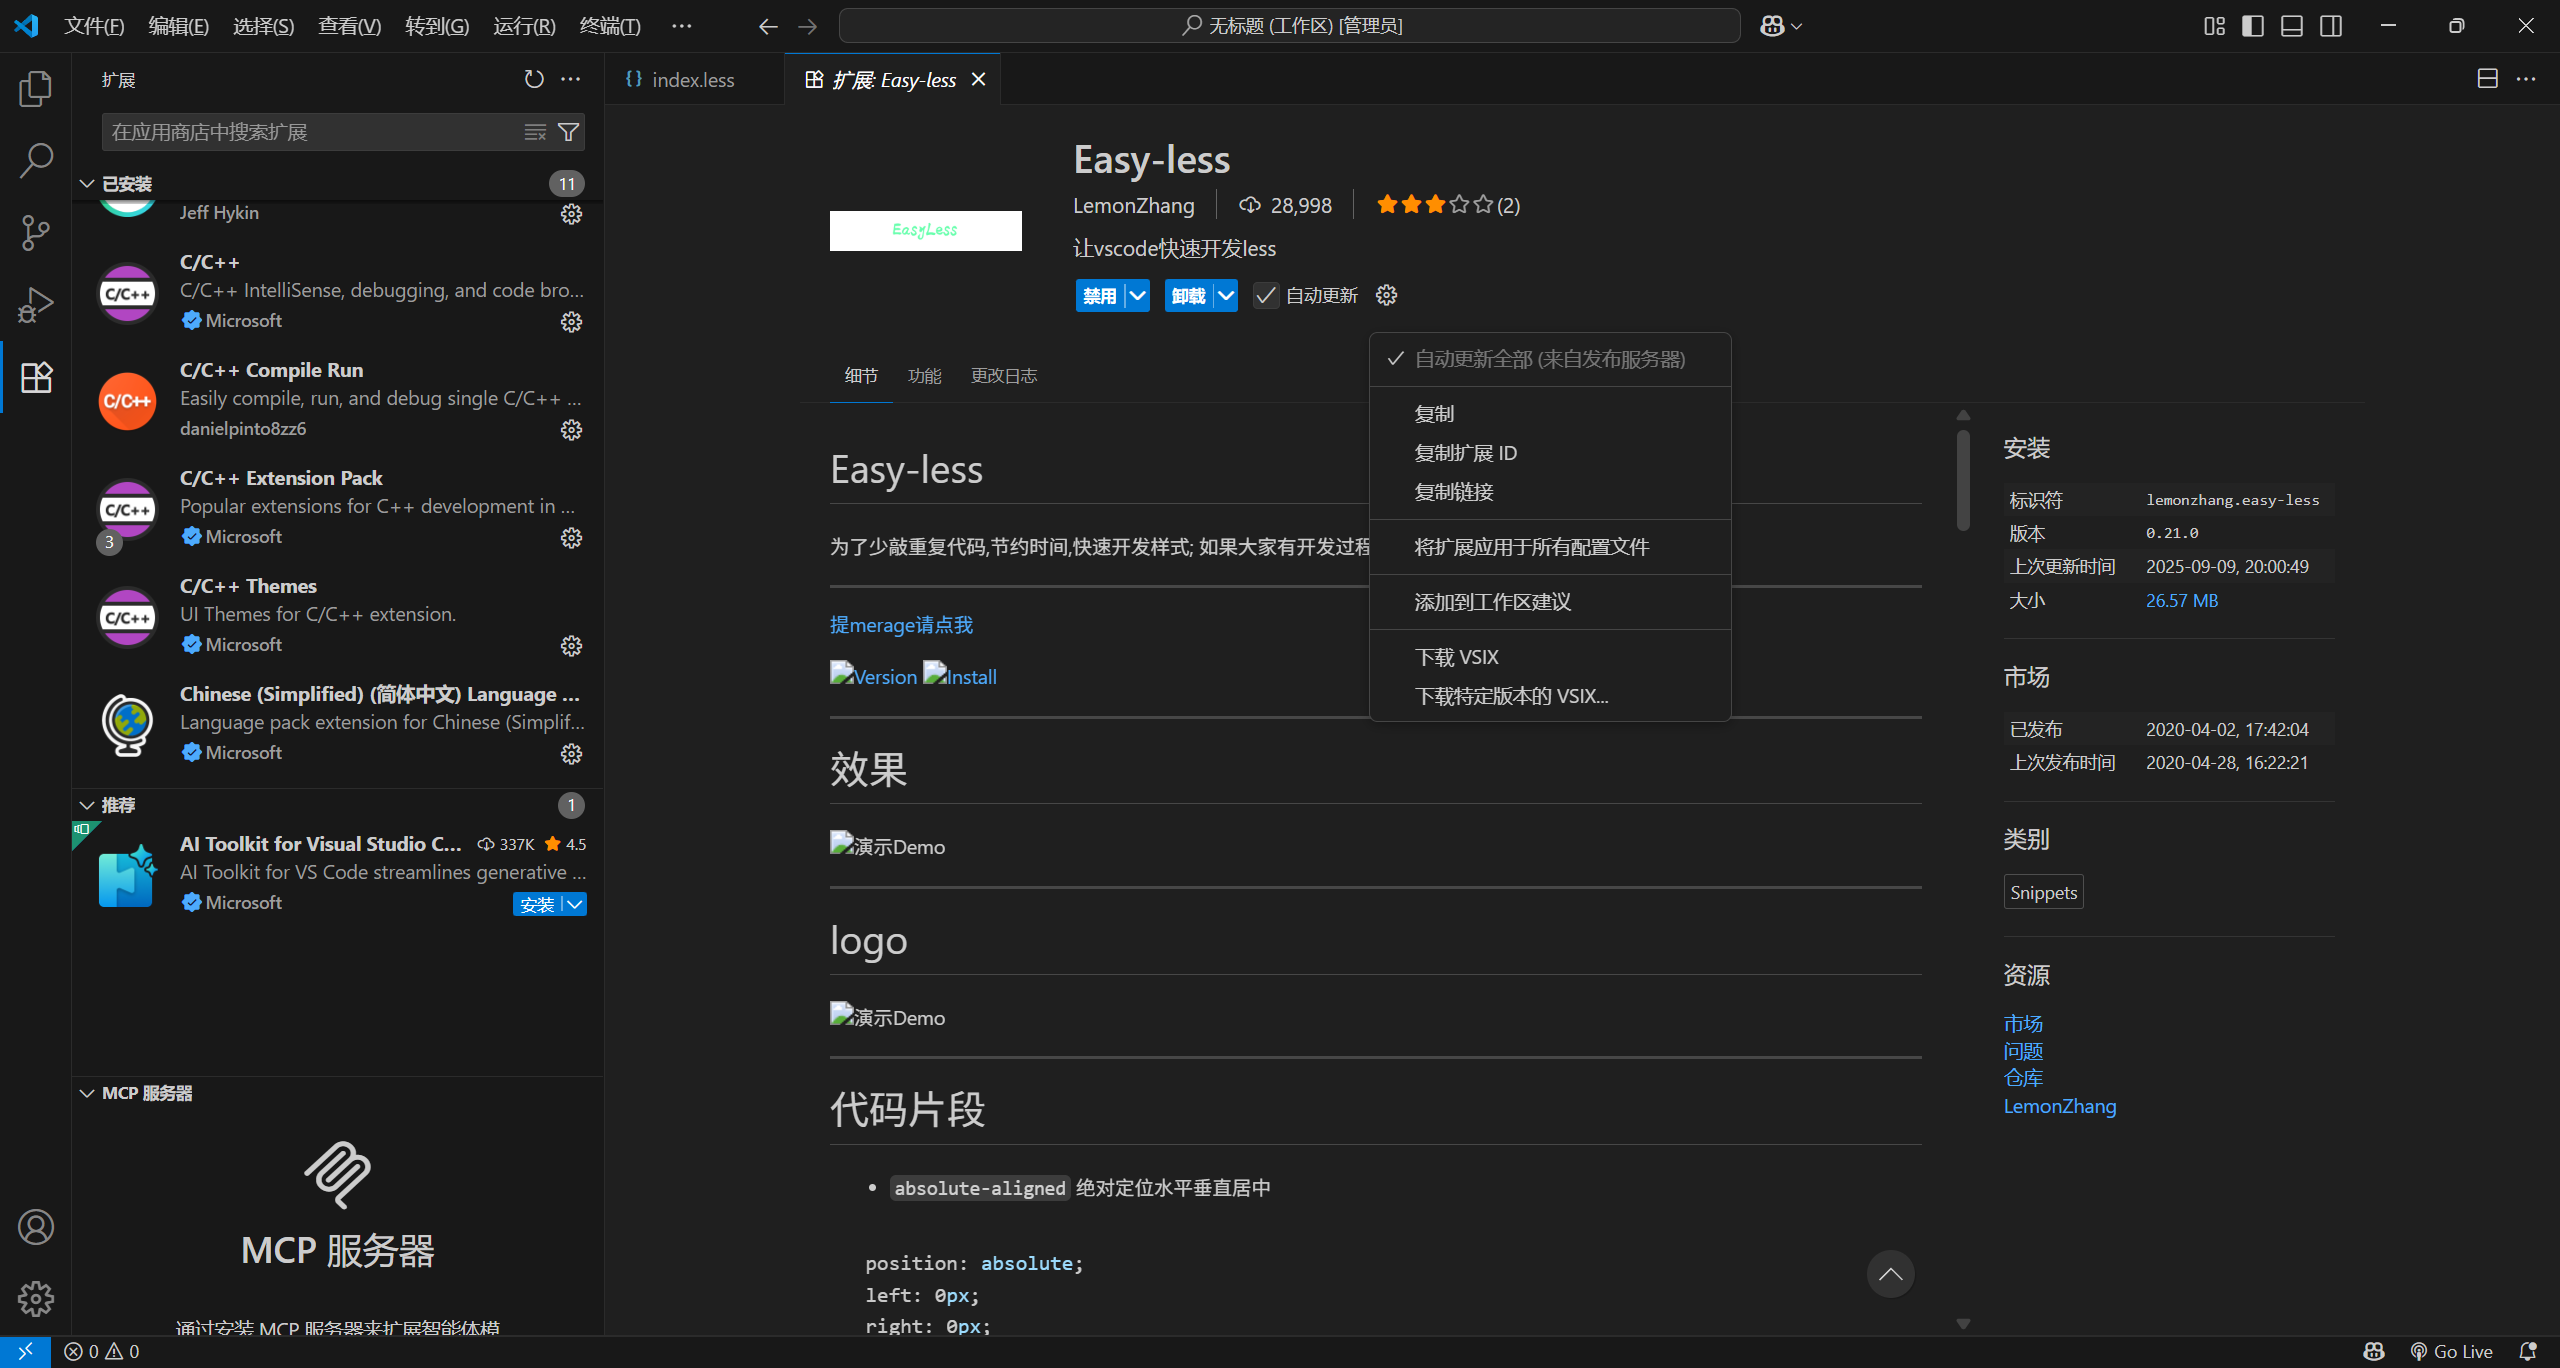This screenshot has width=2560, height=1368.
Task: Click the refresh extensions icon
Action: point(534,79)
